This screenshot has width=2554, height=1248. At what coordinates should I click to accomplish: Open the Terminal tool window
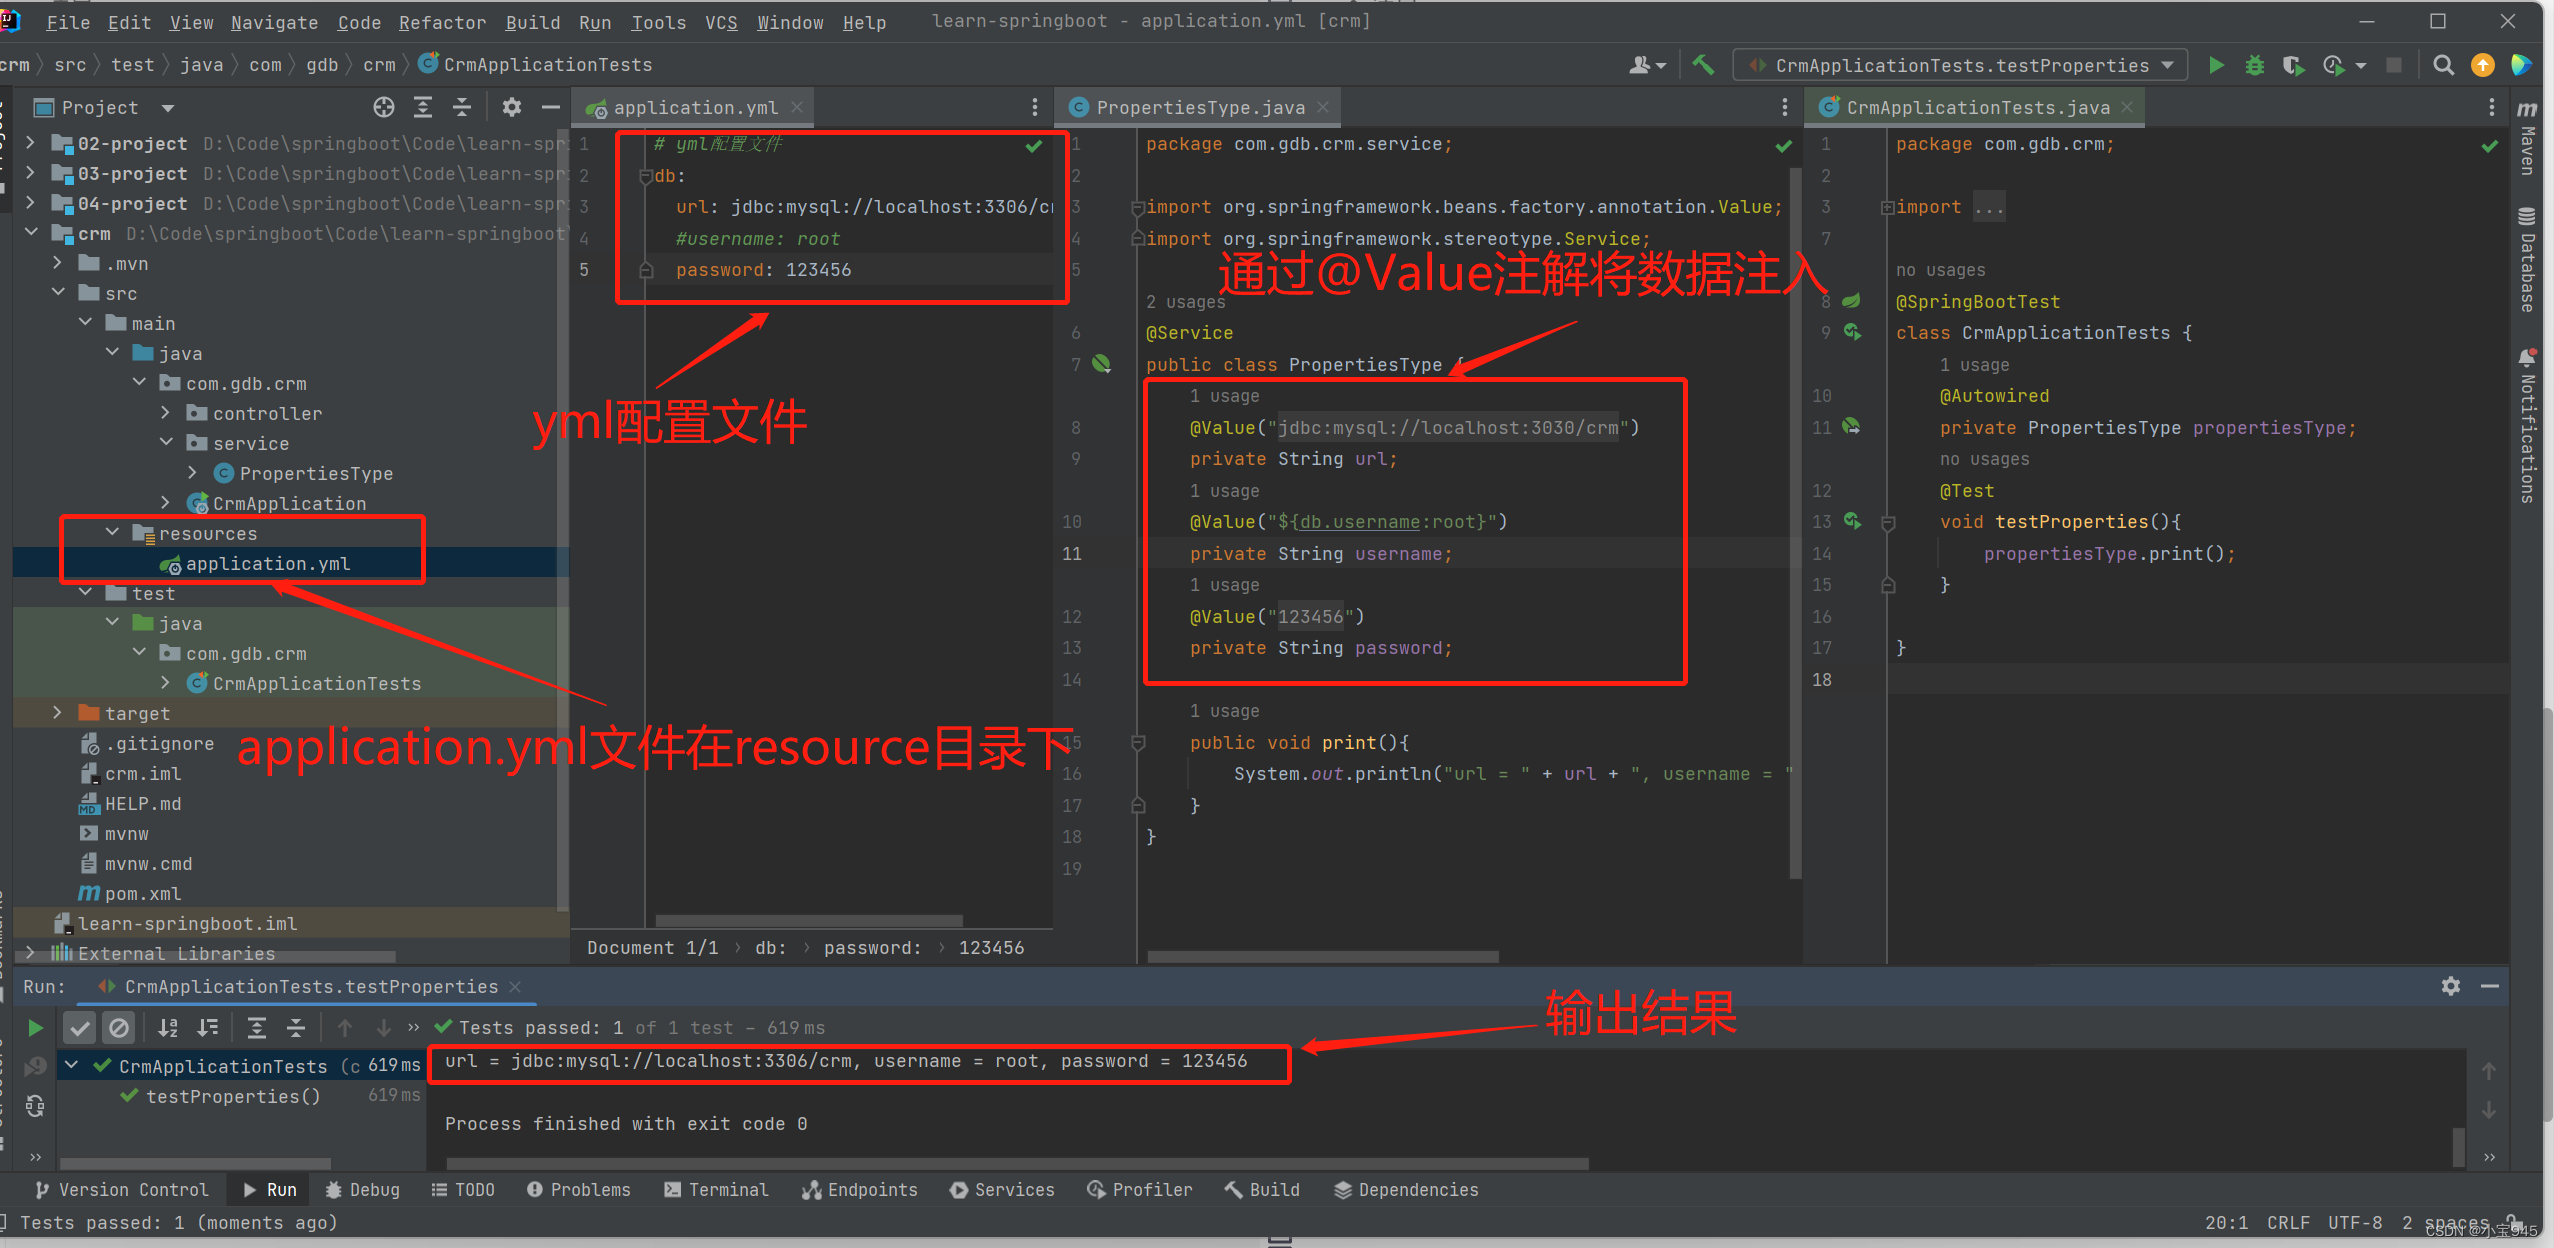pos(716,1189)
